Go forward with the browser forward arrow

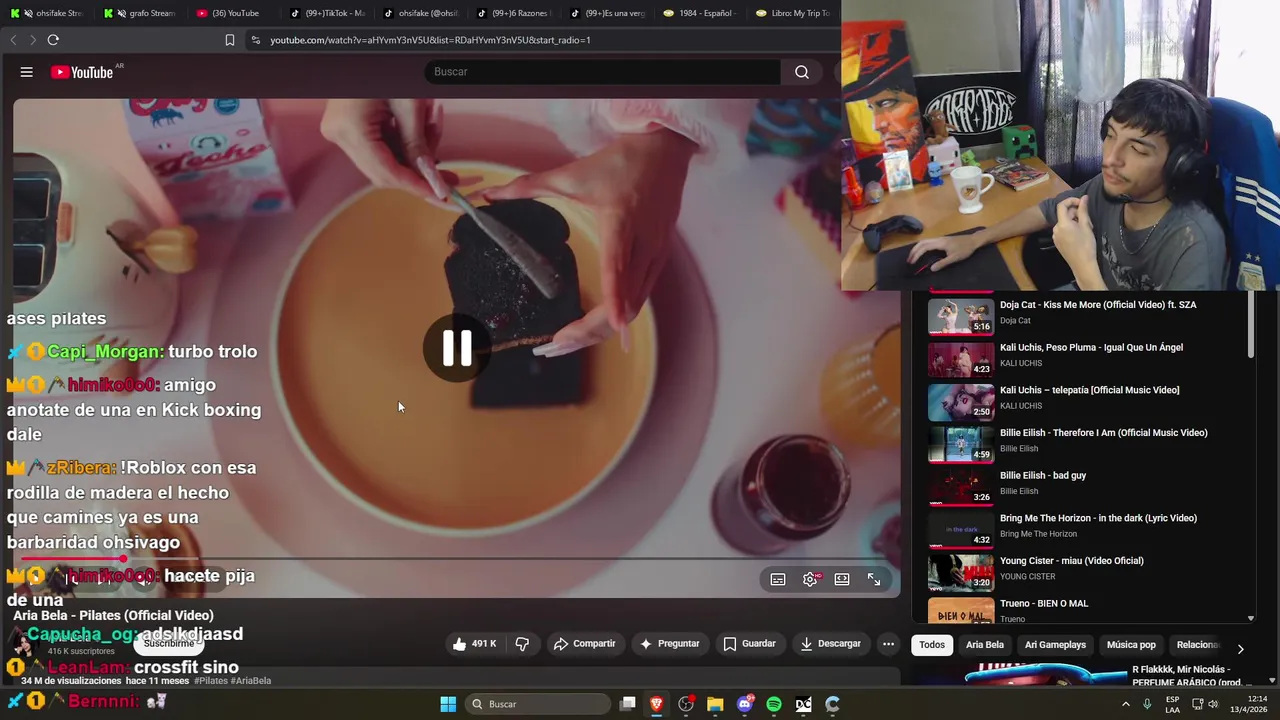coord(32,40)
